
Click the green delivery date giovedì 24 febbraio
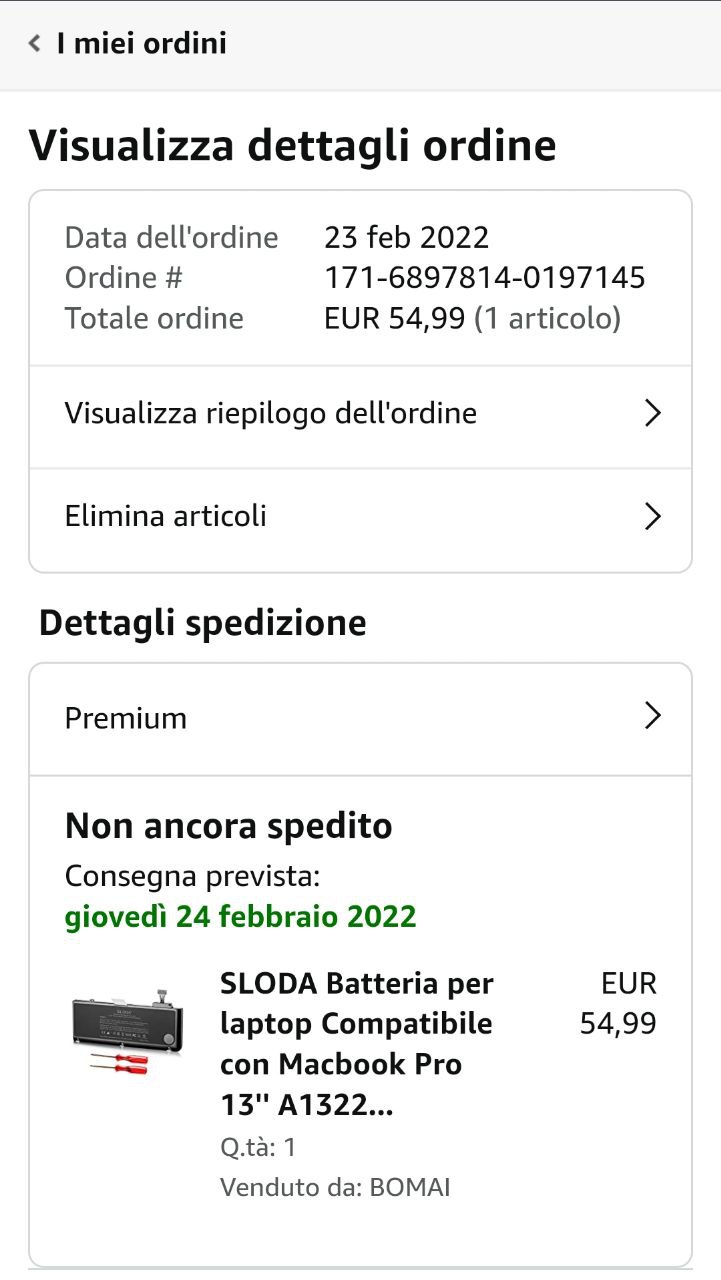click(240, 916)
